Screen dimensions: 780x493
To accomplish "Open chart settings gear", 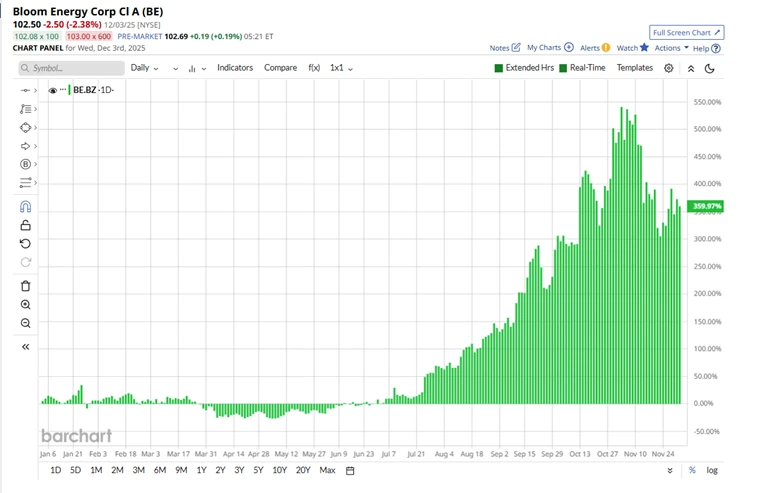I will pyautogui.click(x=669, y=68).
